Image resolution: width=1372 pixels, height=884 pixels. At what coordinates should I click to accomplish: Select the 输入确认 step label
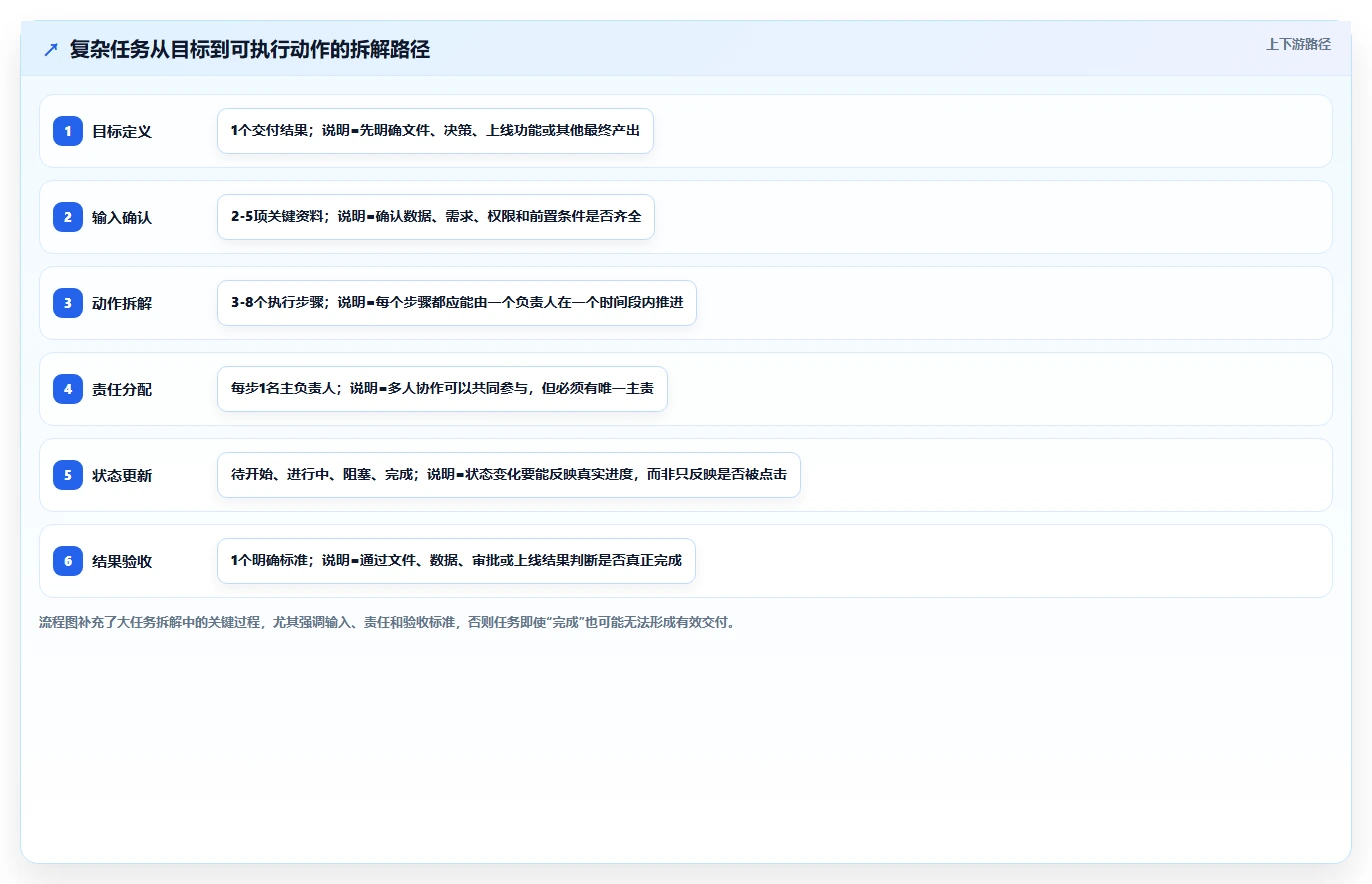coord(122,217)
